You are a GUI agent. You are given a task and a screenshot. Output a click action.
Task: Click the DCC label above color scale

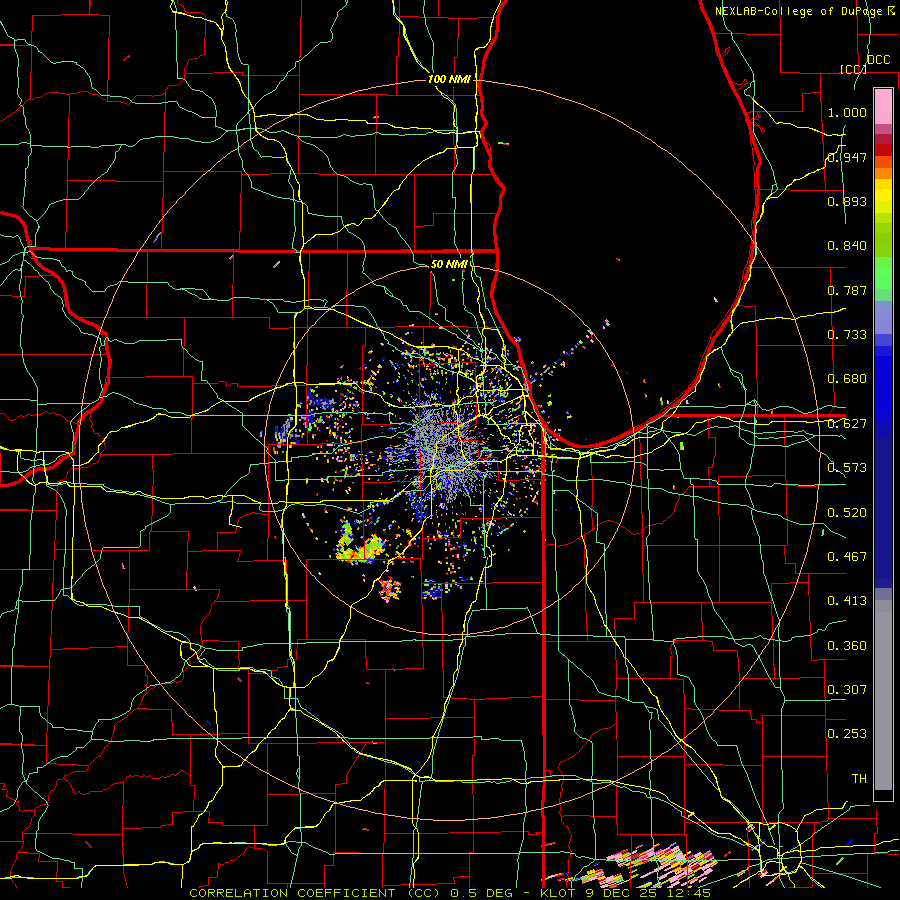tap(878, 60)
